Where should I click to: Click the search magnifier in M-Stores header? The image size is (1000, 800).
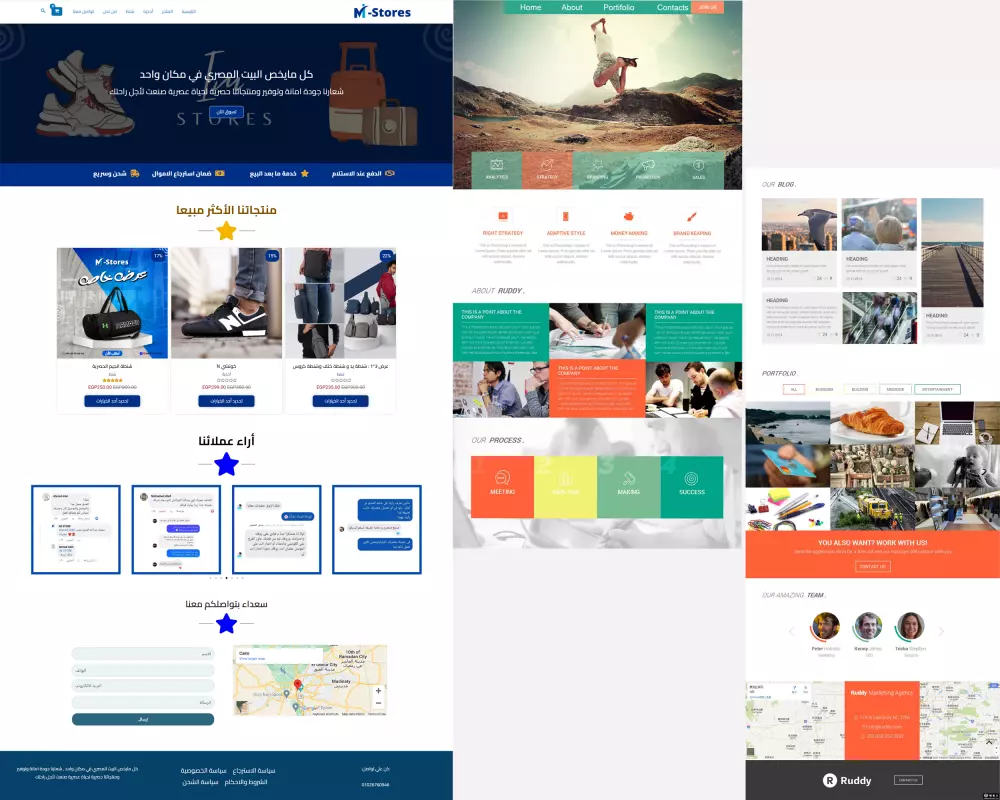(x=43, y=11)
